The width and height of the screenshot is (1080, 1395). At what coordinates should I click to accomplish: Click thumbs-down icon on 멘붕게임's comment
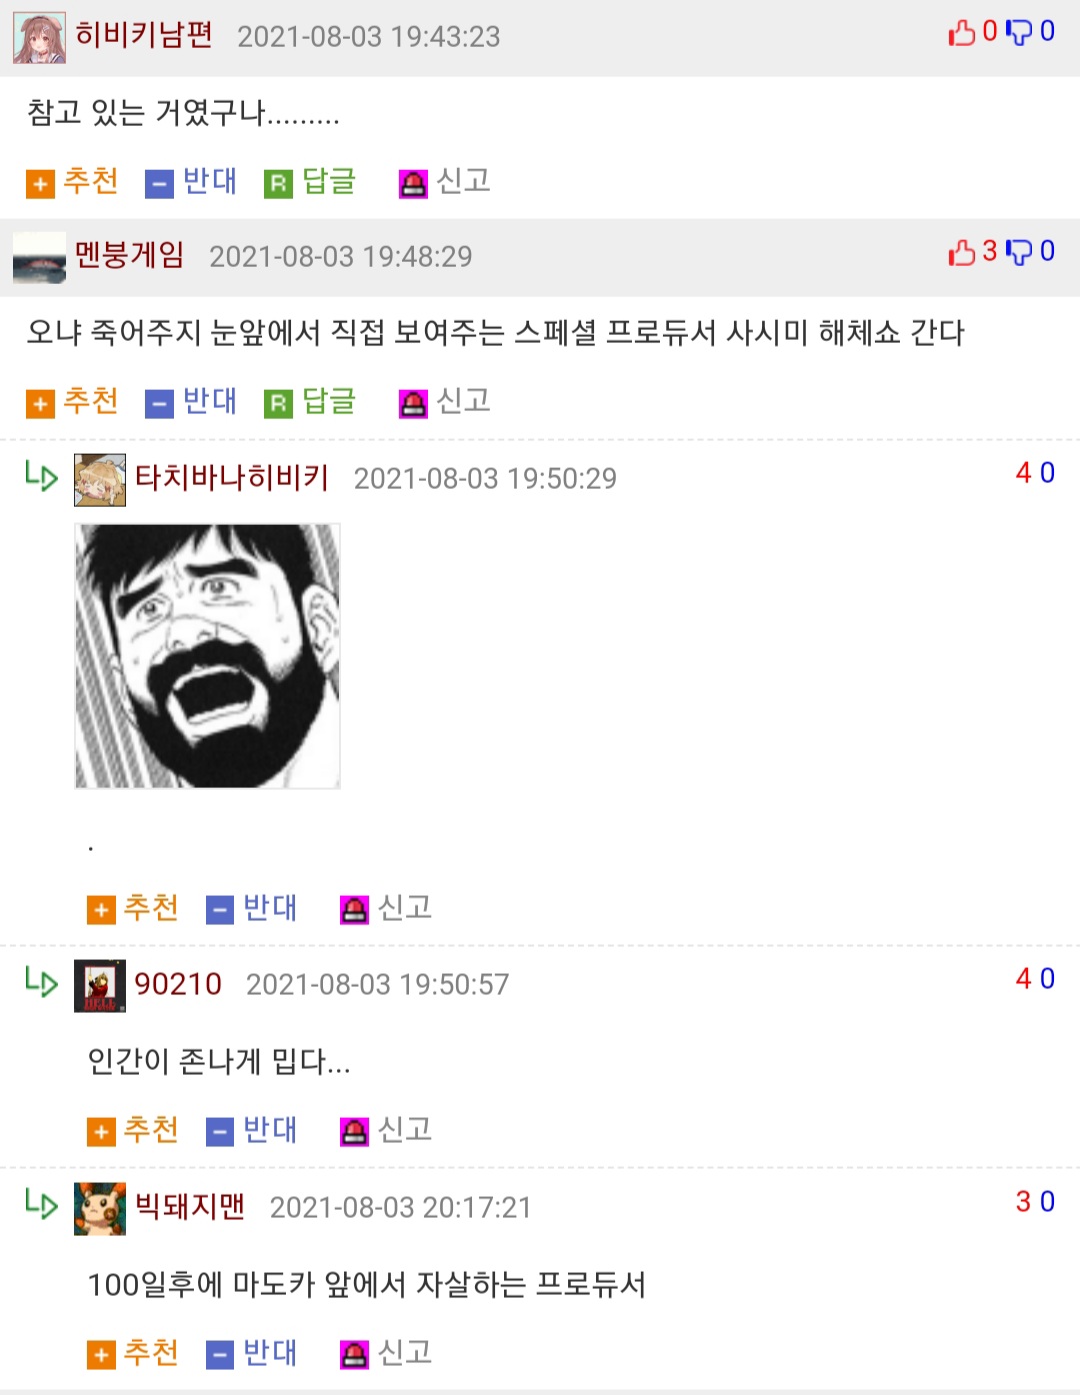coord(1019,253)
